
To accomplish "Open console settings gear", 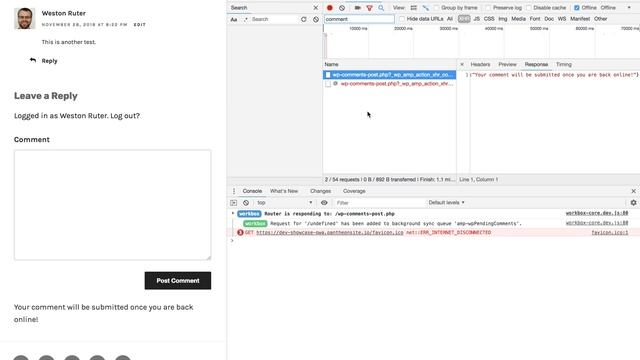I will tap(633, 202).
